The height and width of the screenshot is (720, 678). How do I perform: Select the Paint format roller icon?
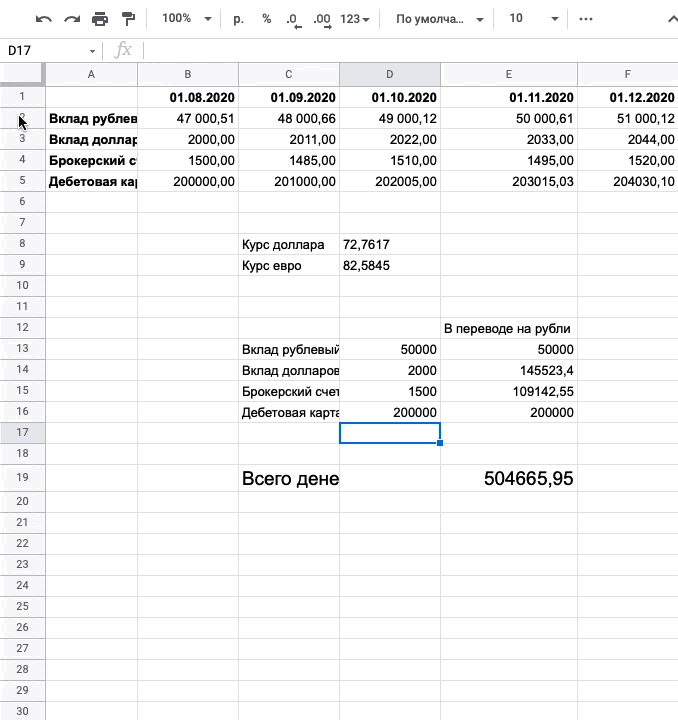(x=128, y=19)
